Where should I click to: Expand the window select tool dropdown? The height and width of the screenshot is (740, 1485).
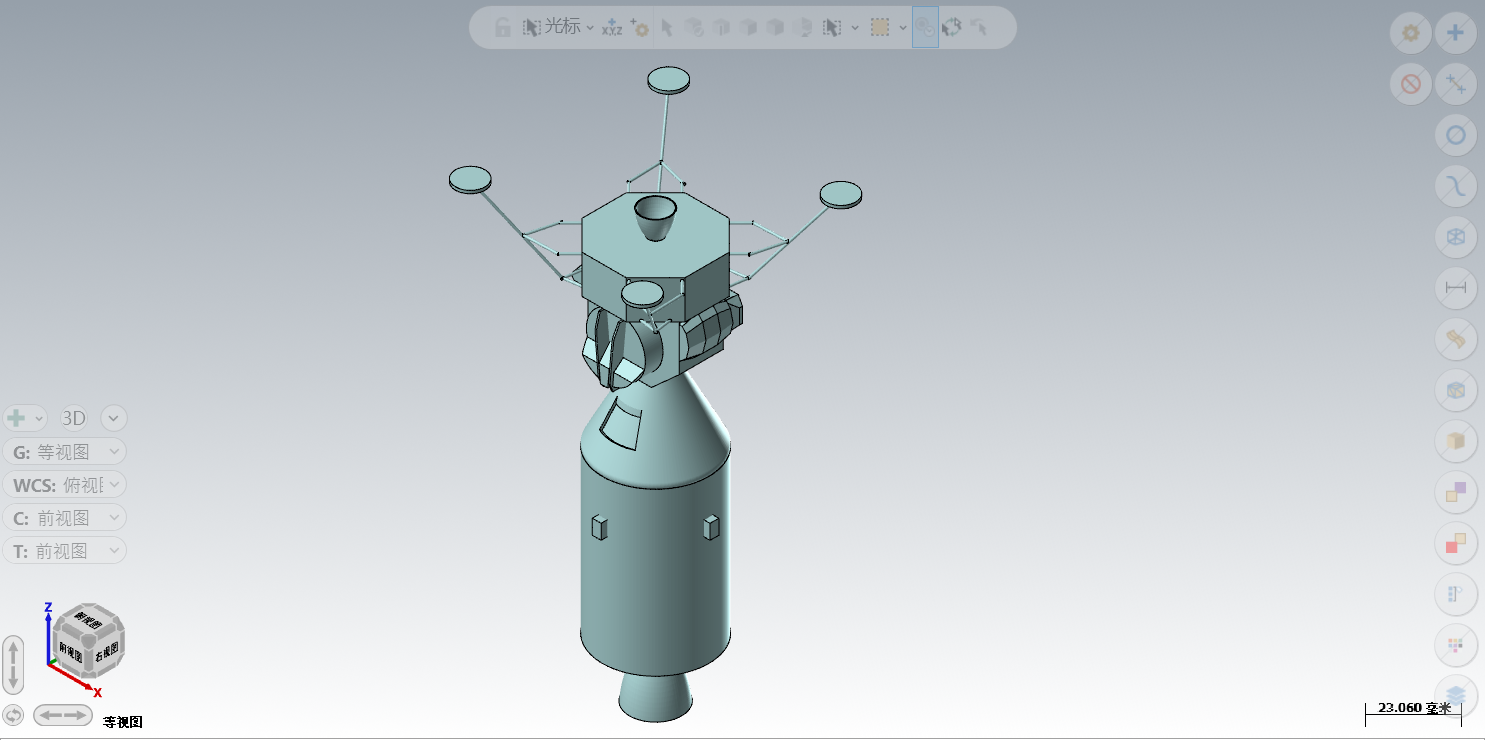(x=855, y=28)
